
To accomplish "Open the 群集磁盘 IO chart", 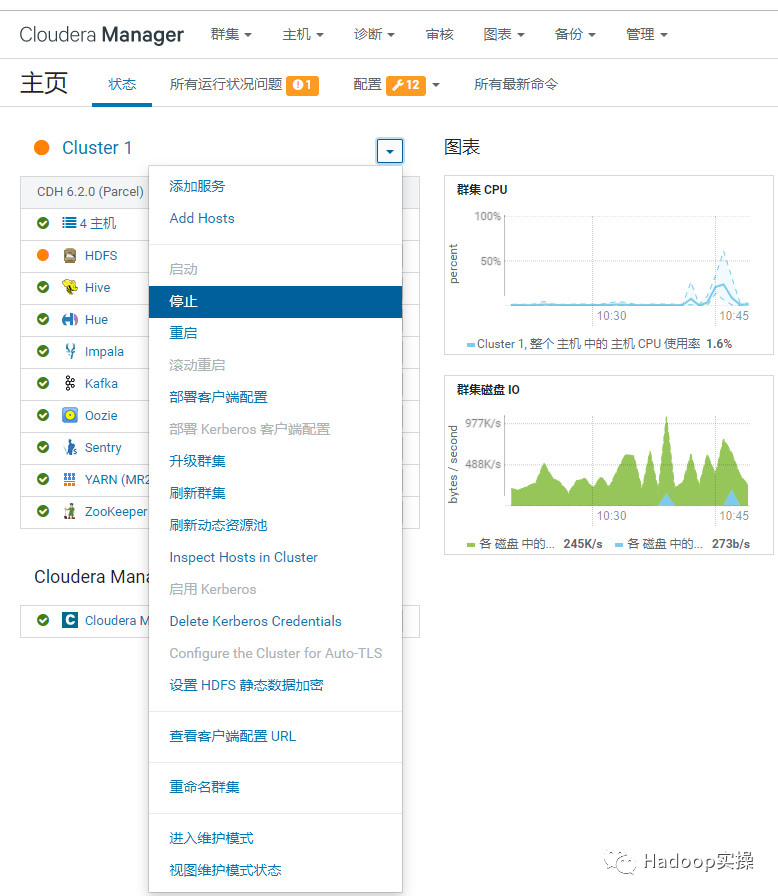I will [609, 465].
